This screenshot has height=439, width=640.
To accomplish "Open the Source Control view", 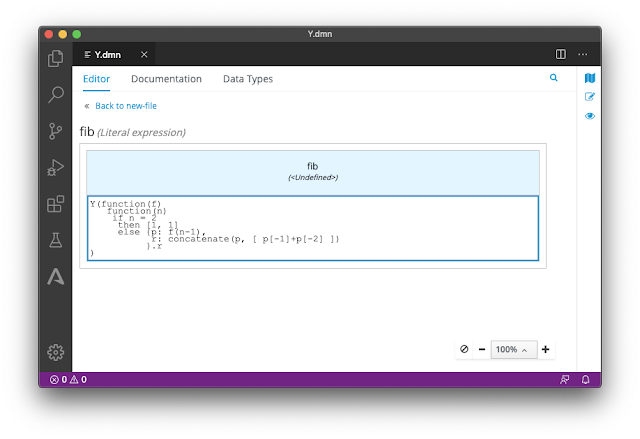I will tap(56, 131).
